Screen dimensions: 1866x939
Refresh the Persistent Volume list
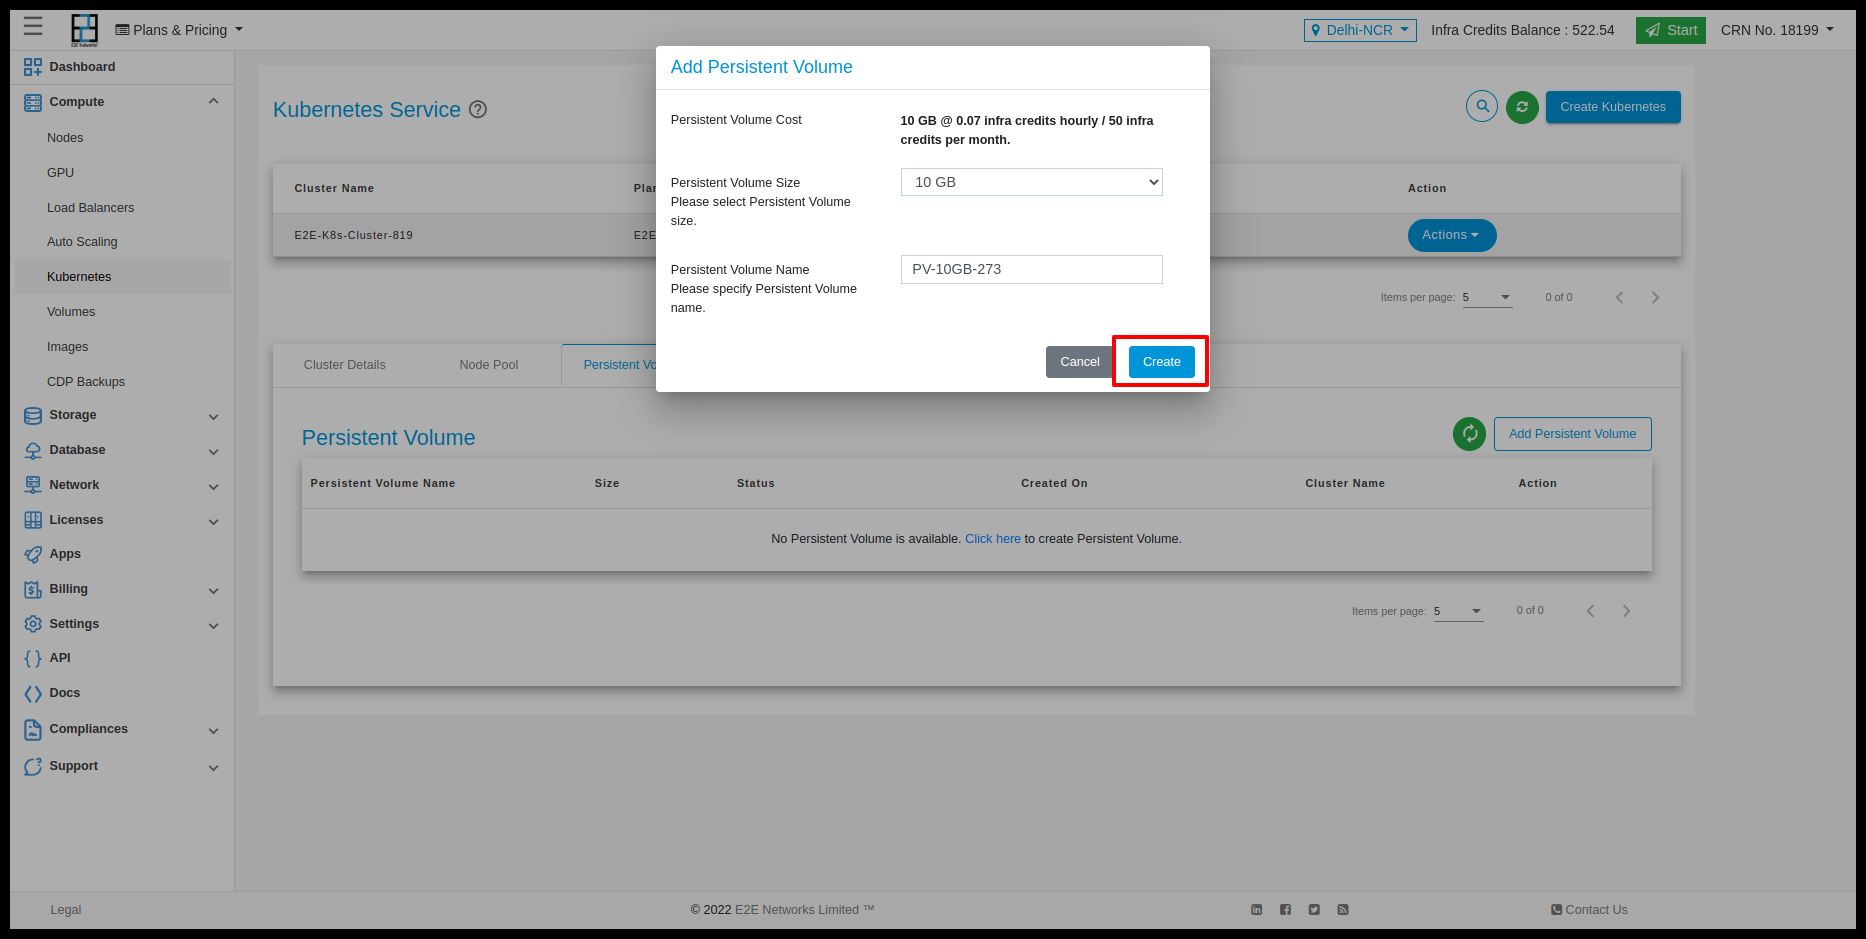1469,434
